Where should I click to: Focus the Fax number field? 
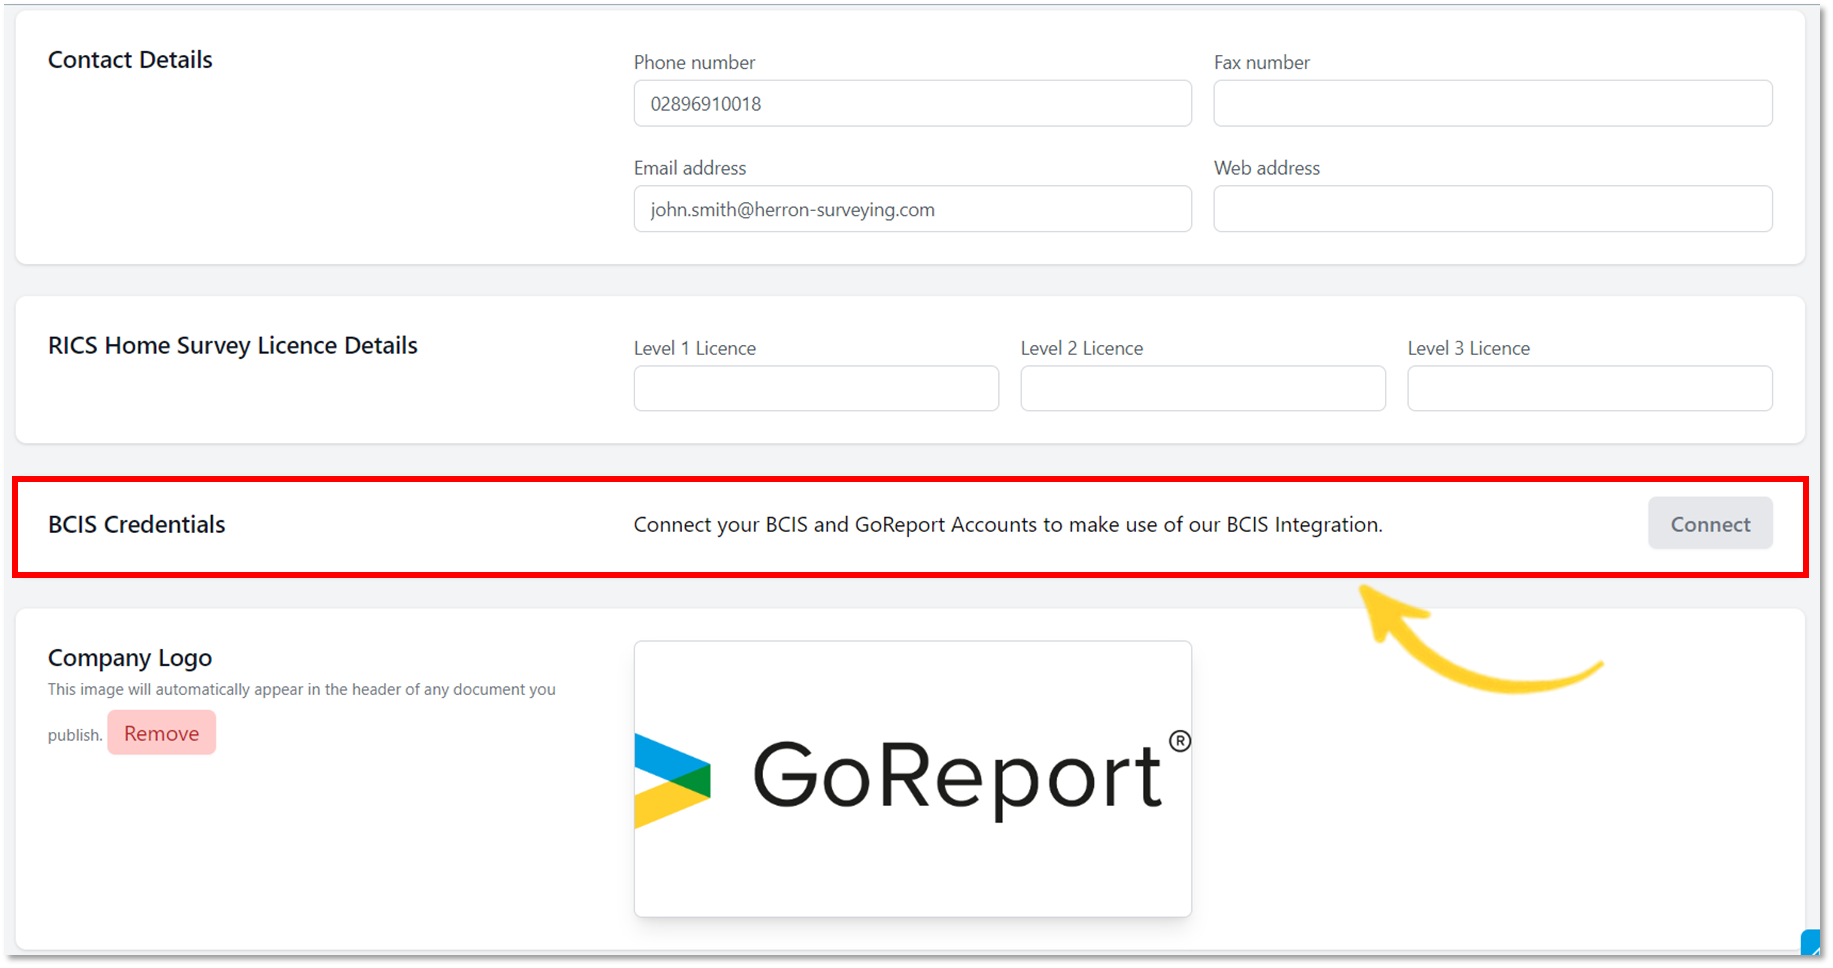click(x=1493, y=103)
